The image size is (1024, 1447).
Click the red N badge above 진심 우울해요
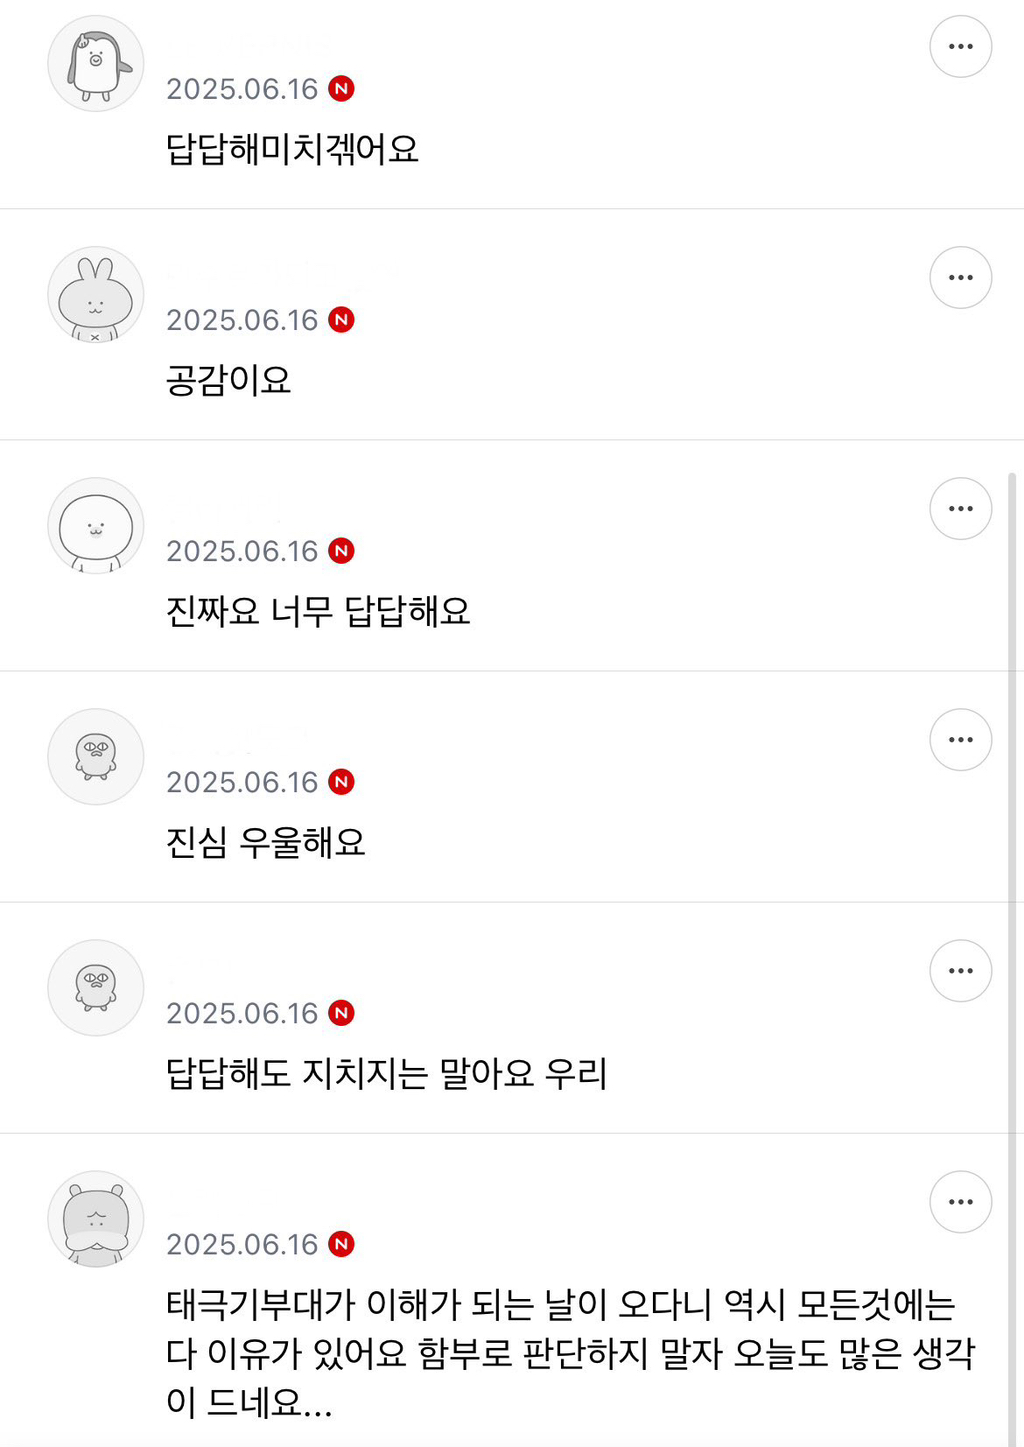342,782
